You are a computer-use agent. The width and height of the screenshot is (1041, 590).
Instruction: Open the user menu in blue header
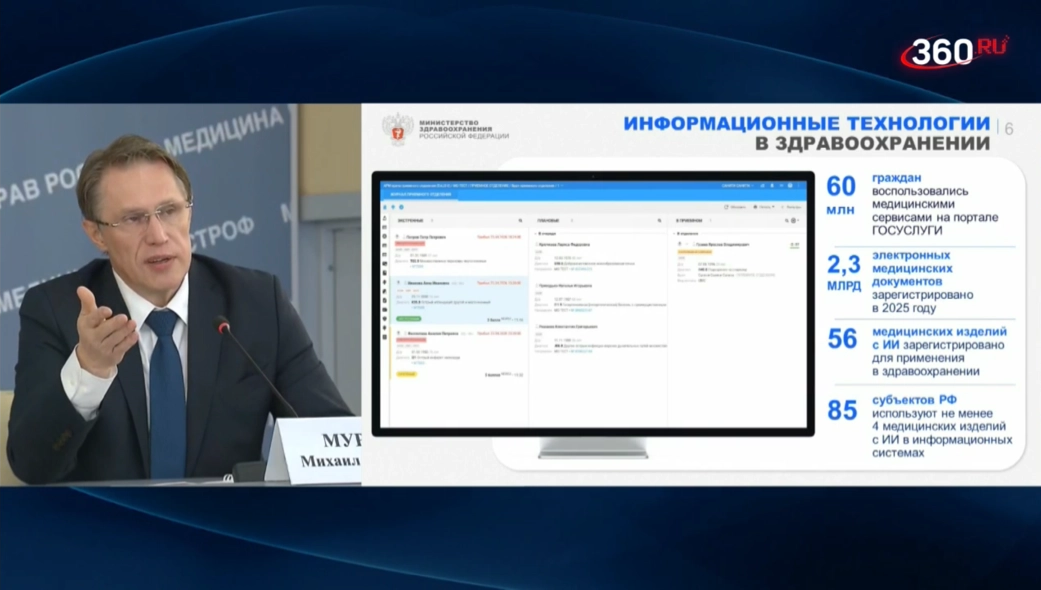point(738,186)
